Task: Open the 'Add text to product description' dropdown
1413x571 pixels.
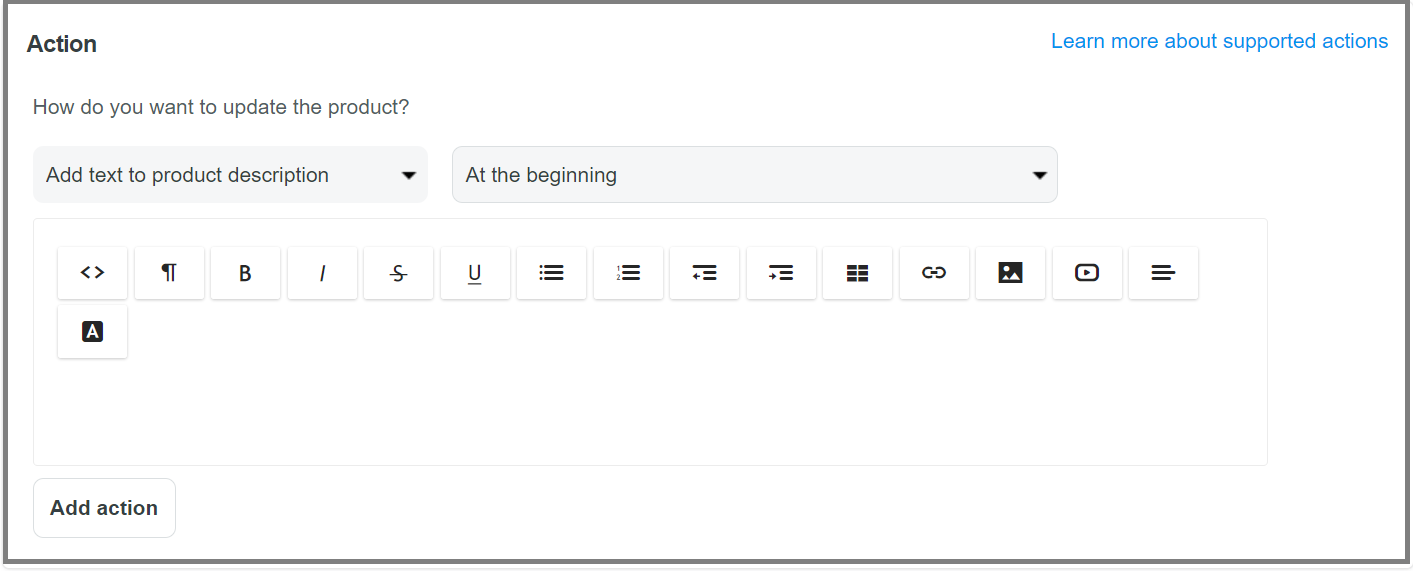Action: coord(230,175)
